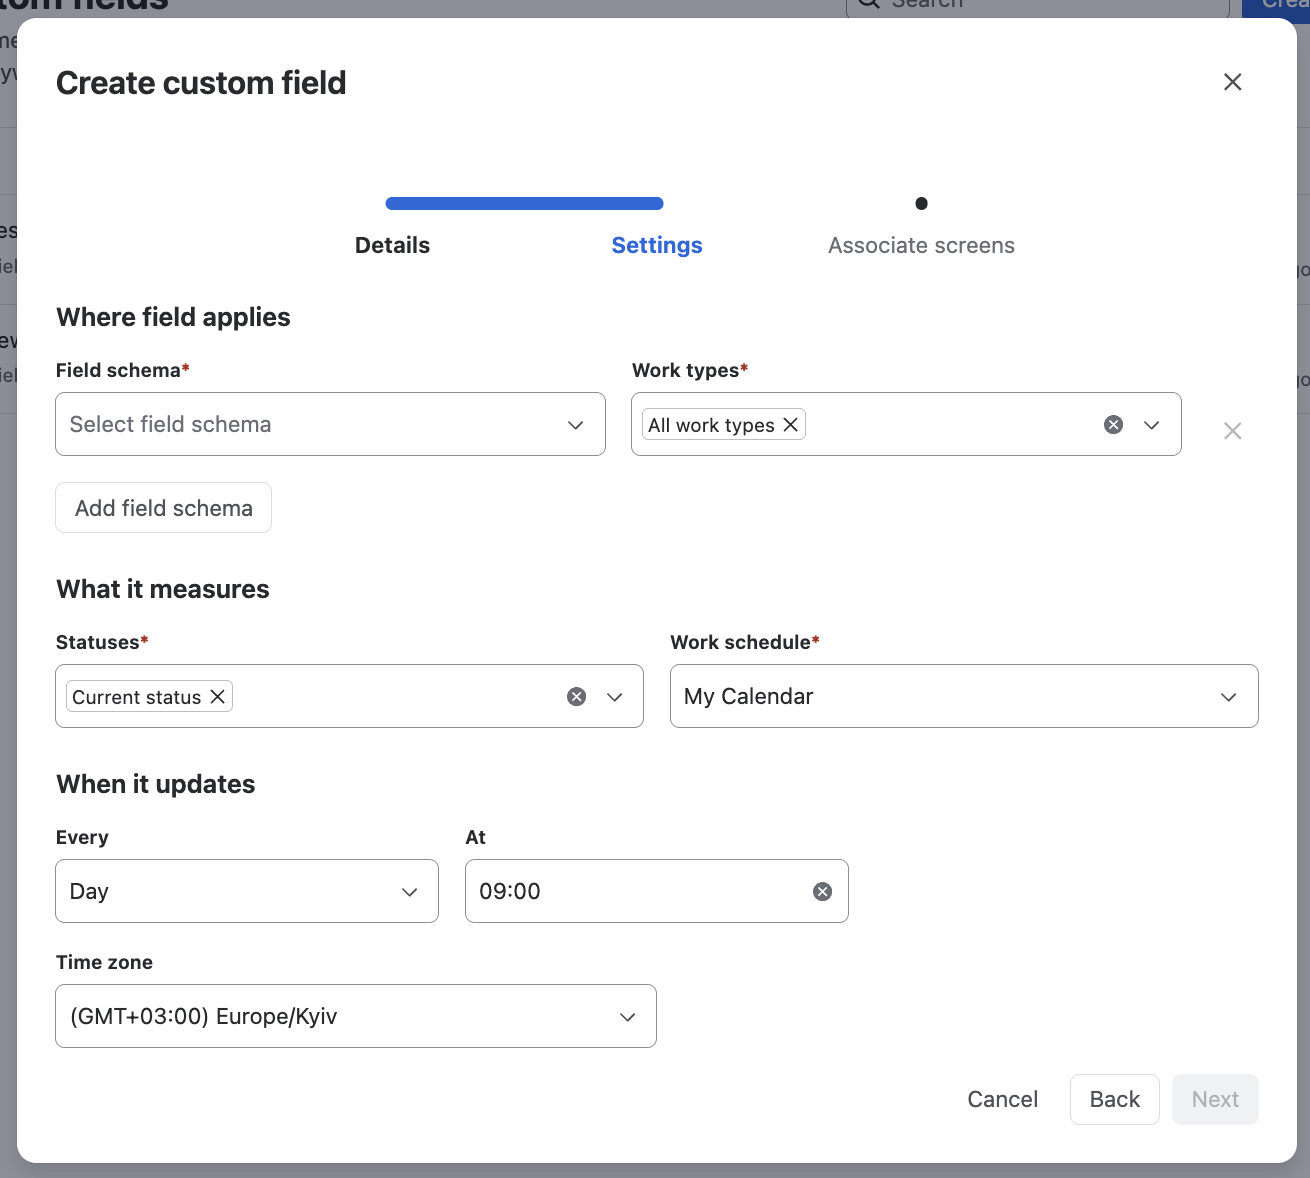Click the 'When it updates' heading

[156, 784]
